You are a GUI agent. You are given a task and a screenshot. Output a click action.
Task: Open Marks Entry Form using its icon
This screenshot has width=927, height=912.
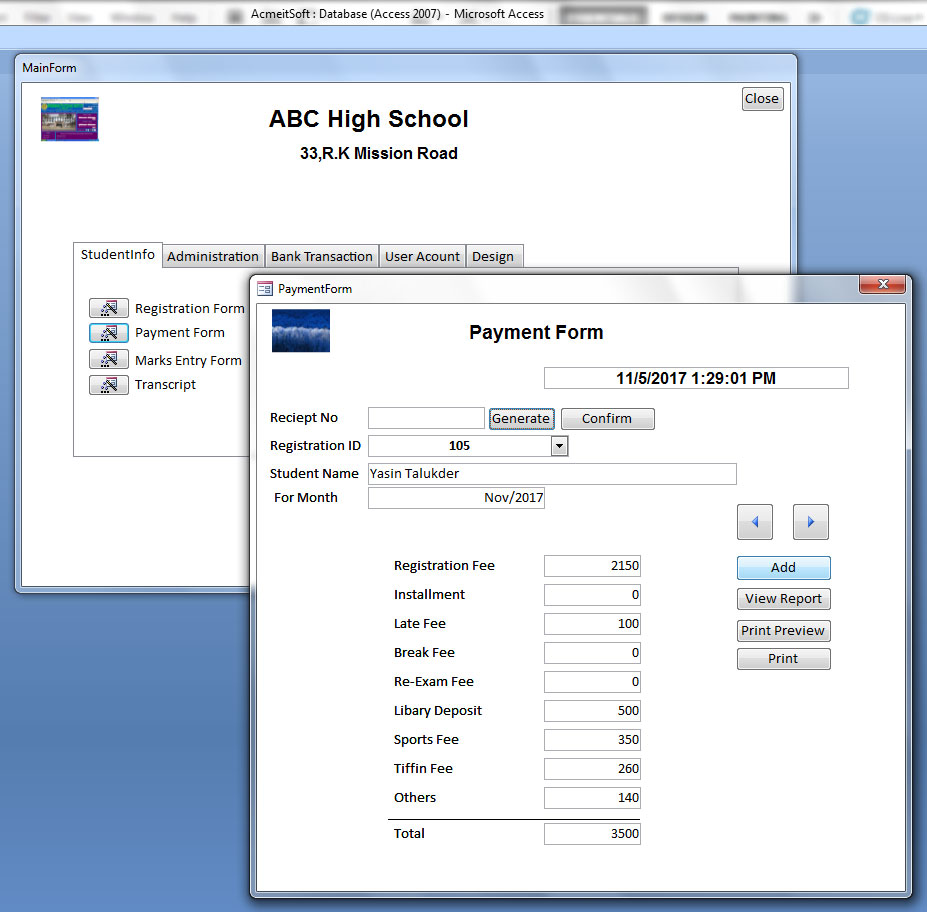(x=109, y=359)
